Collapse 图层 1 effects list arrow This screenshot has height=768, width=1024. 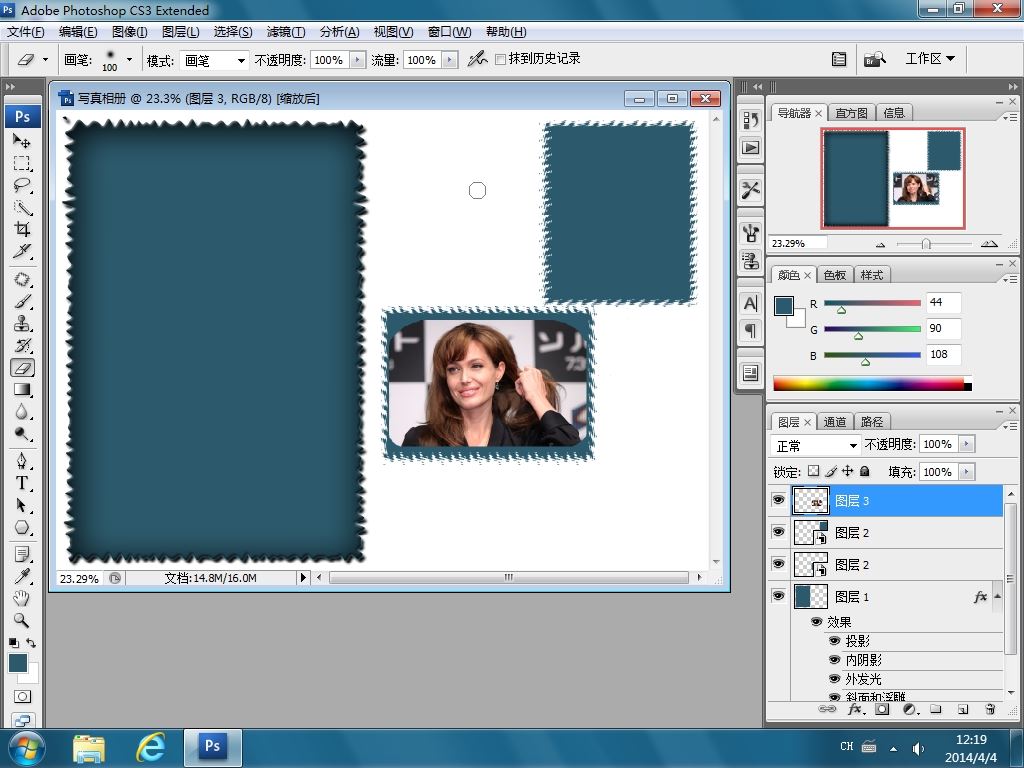(x=996, y=597)
